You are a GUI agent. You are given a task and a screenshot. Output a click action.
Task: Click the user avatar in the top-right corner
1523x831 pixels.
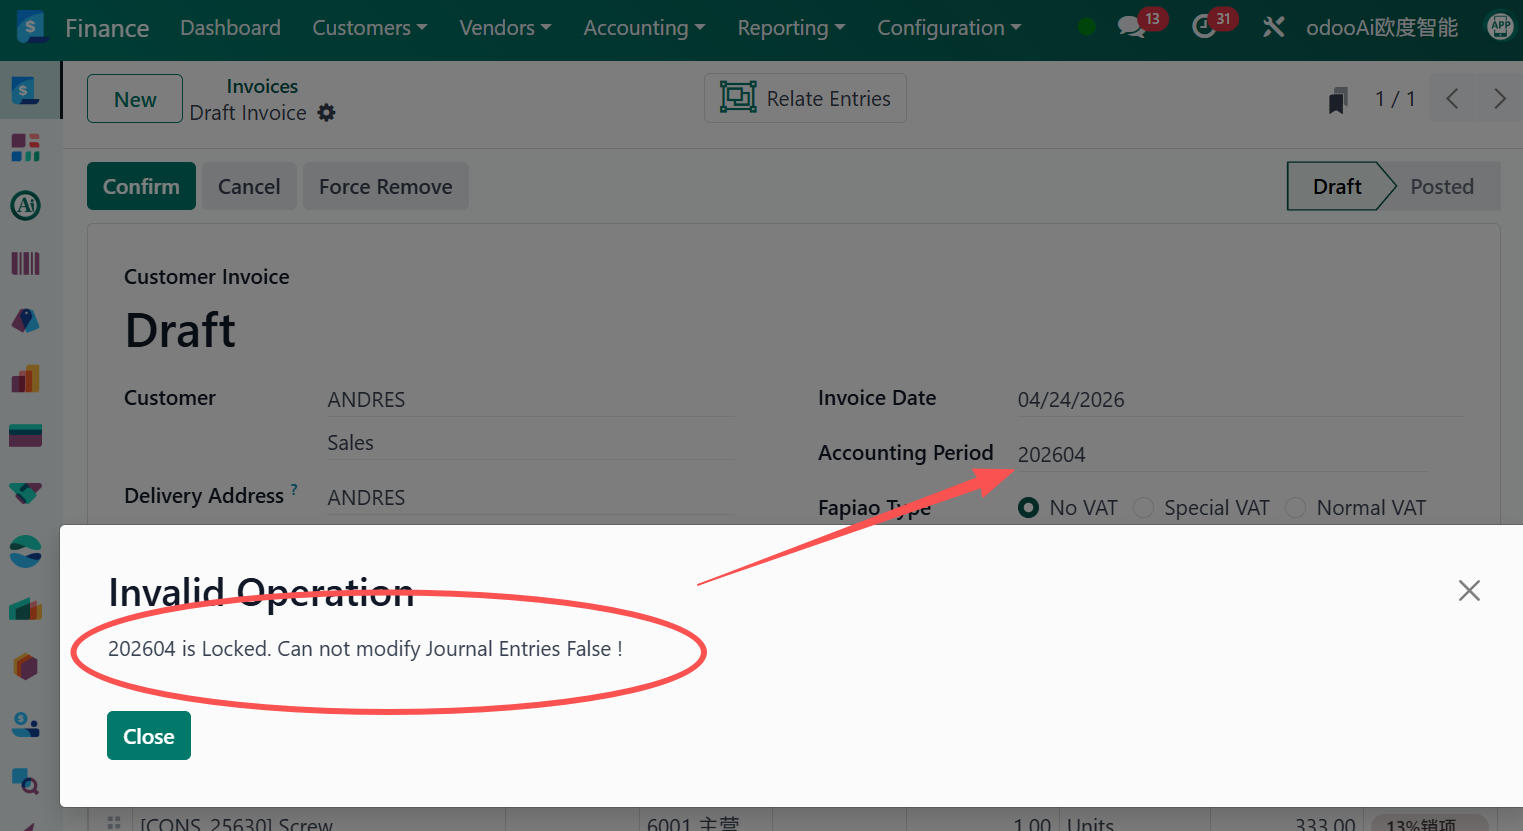point(1499,27)
